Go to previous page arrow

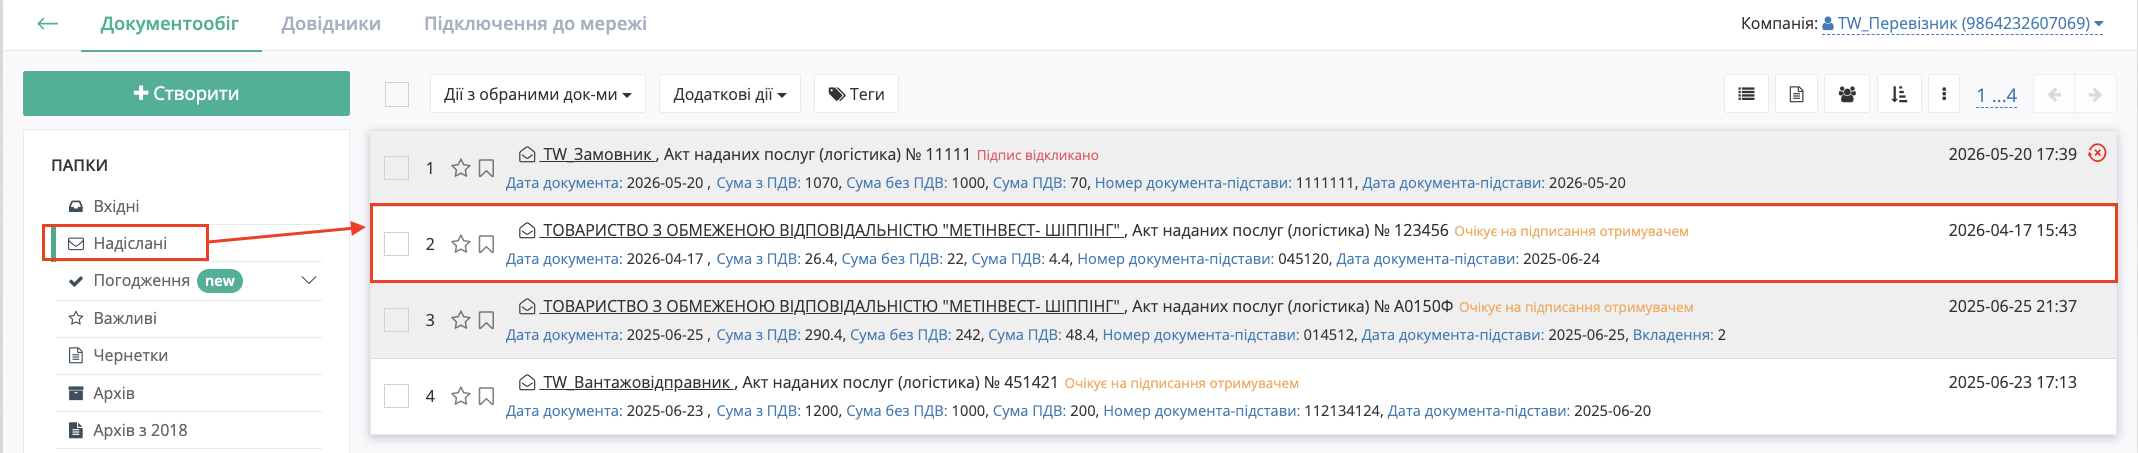[2055, 94]
